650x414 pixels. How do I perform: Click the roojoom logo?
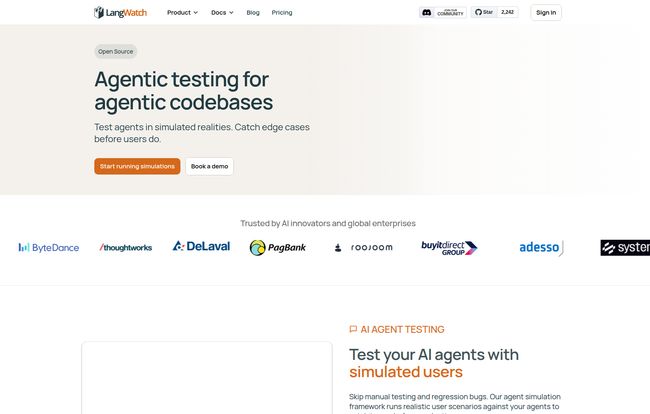pos(364,247)
